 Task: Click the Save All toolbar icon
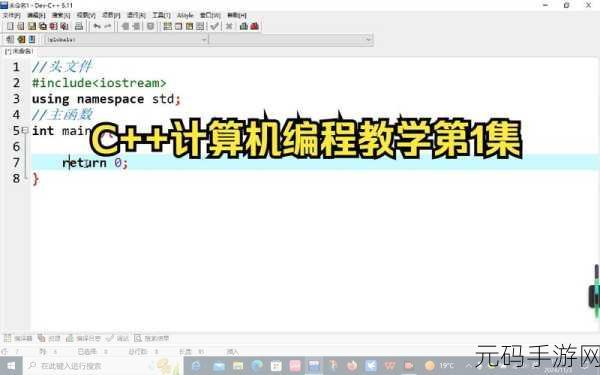point(43,26)
